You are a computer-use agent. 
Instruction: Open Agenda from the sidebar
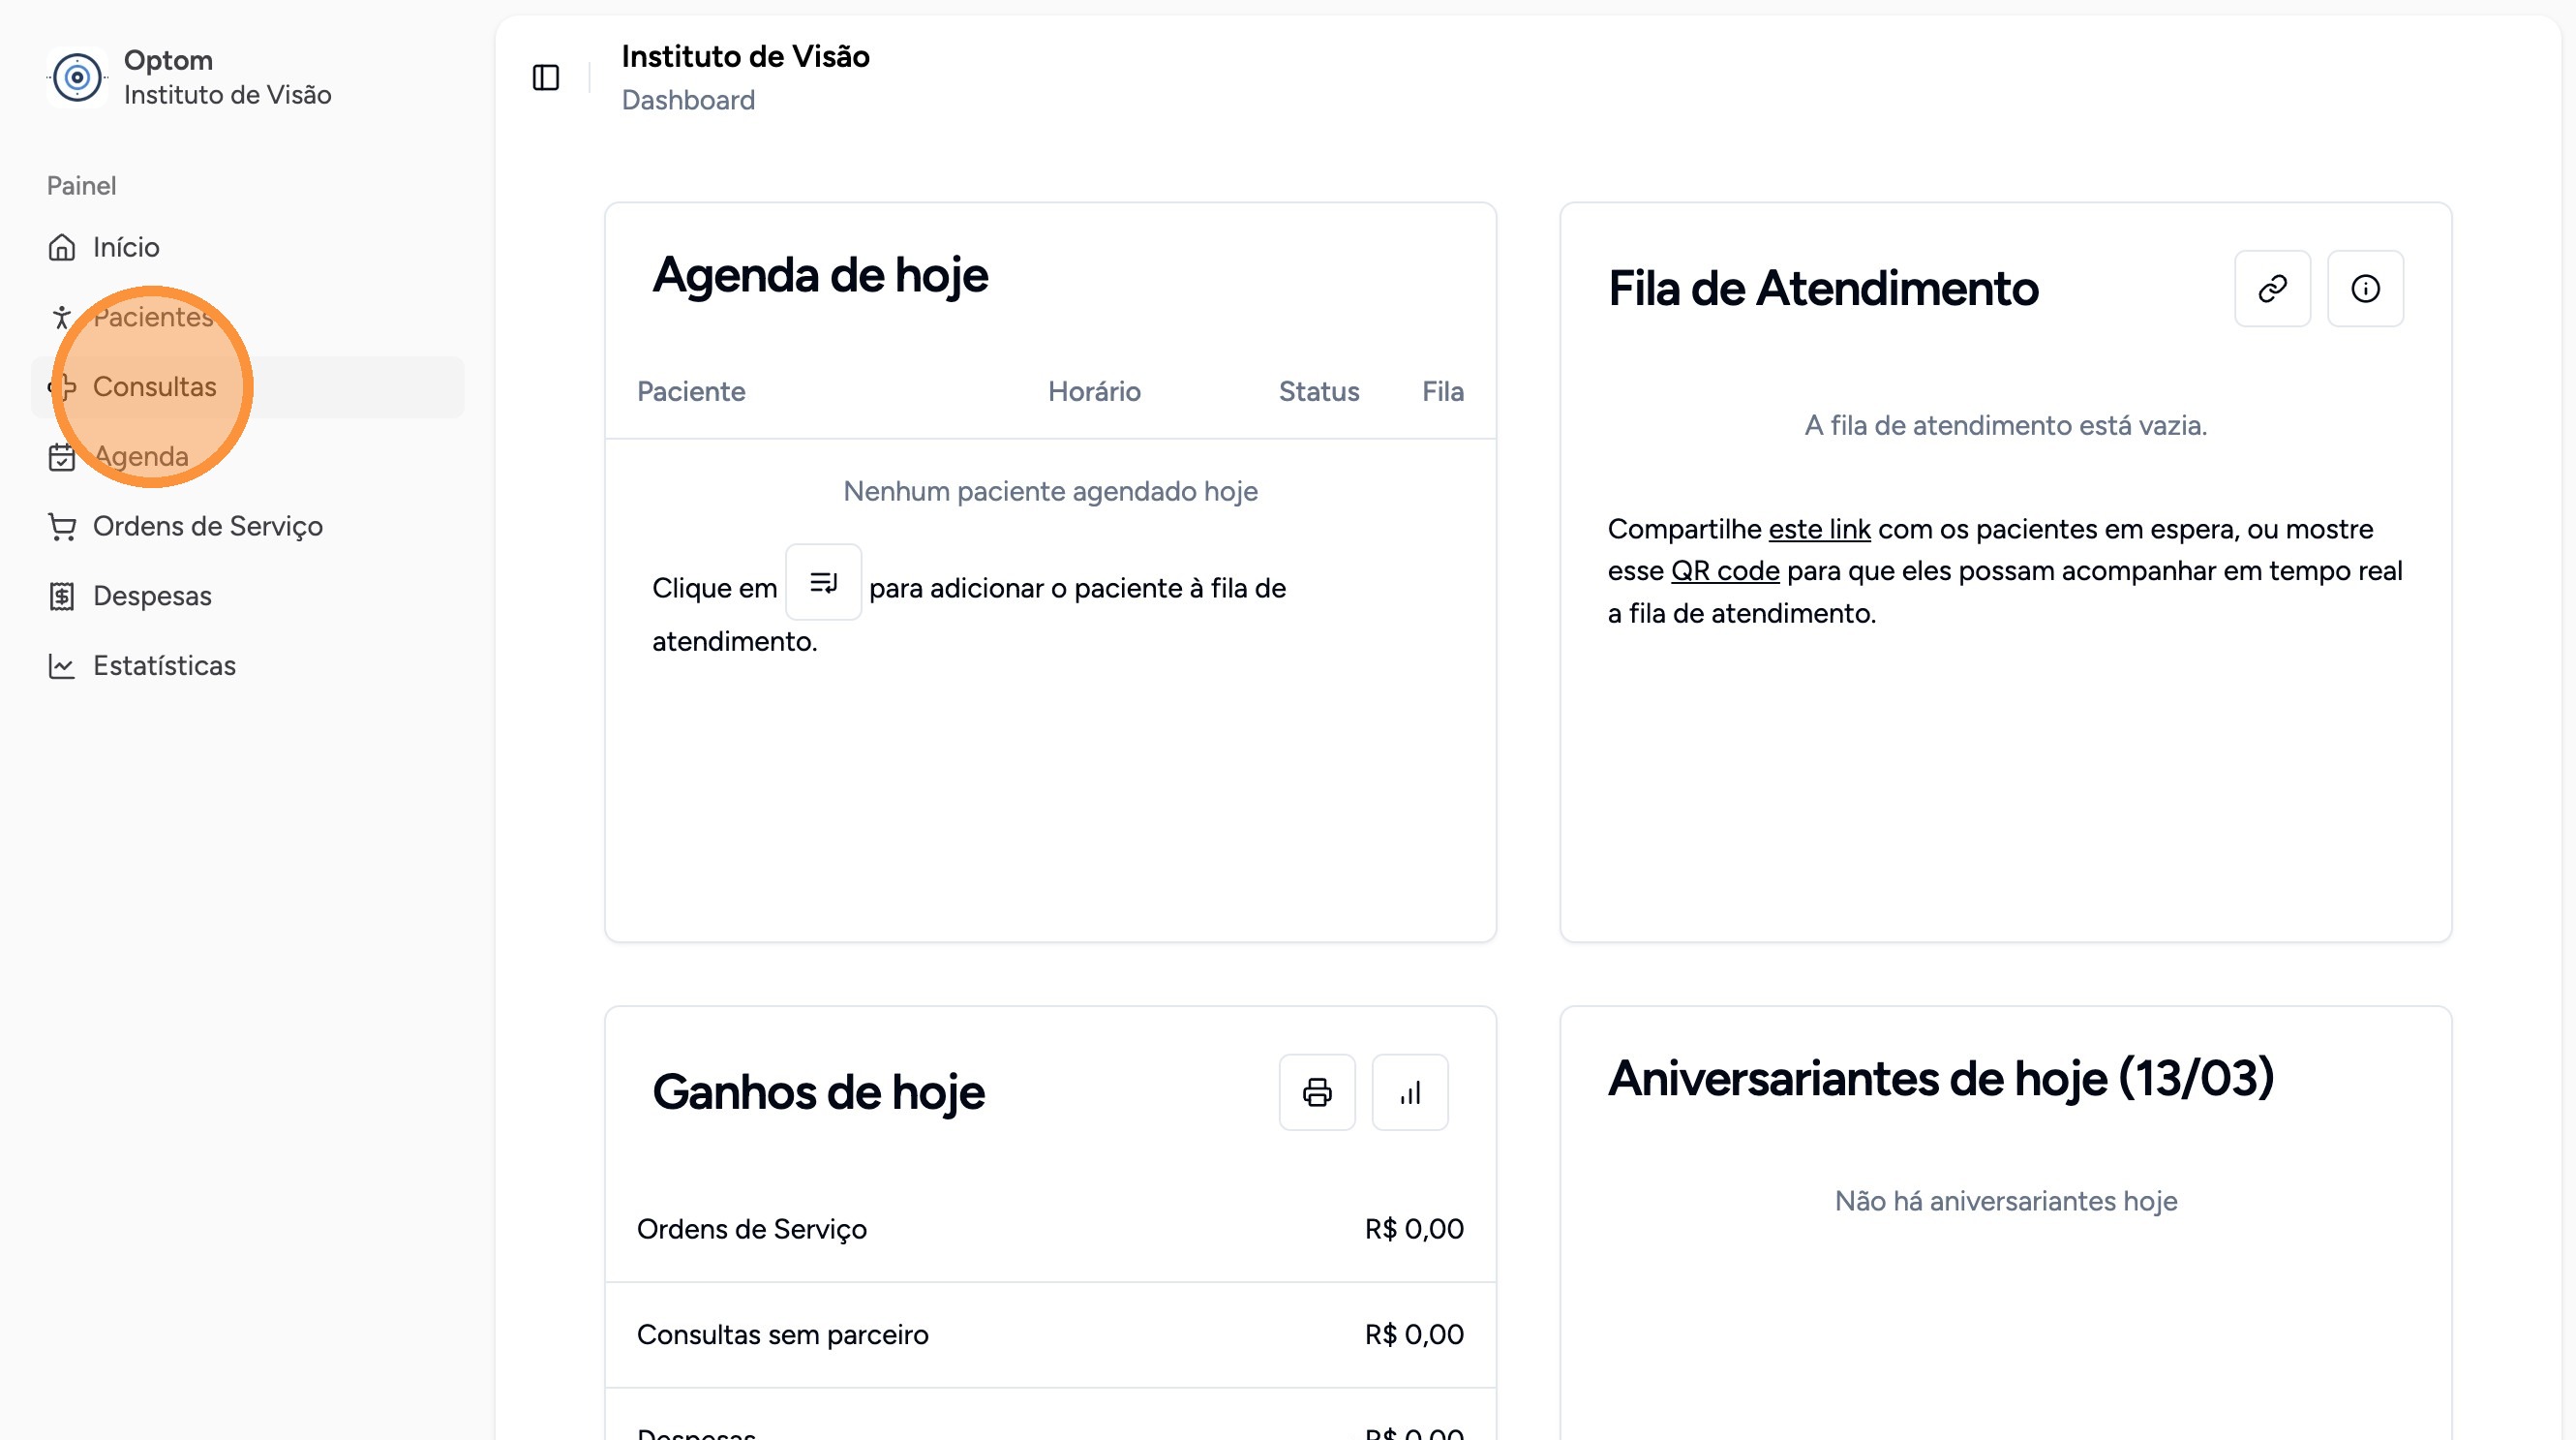pos(141,457)
